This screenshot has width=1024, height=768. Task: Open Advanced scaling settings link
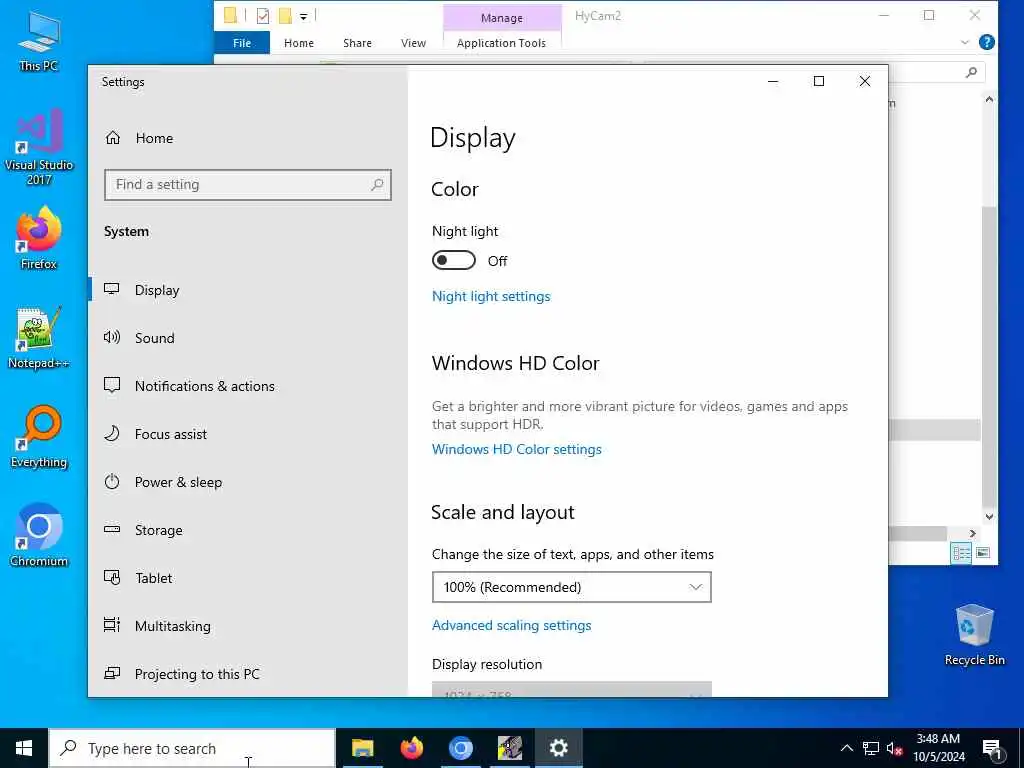pos(511,626)
